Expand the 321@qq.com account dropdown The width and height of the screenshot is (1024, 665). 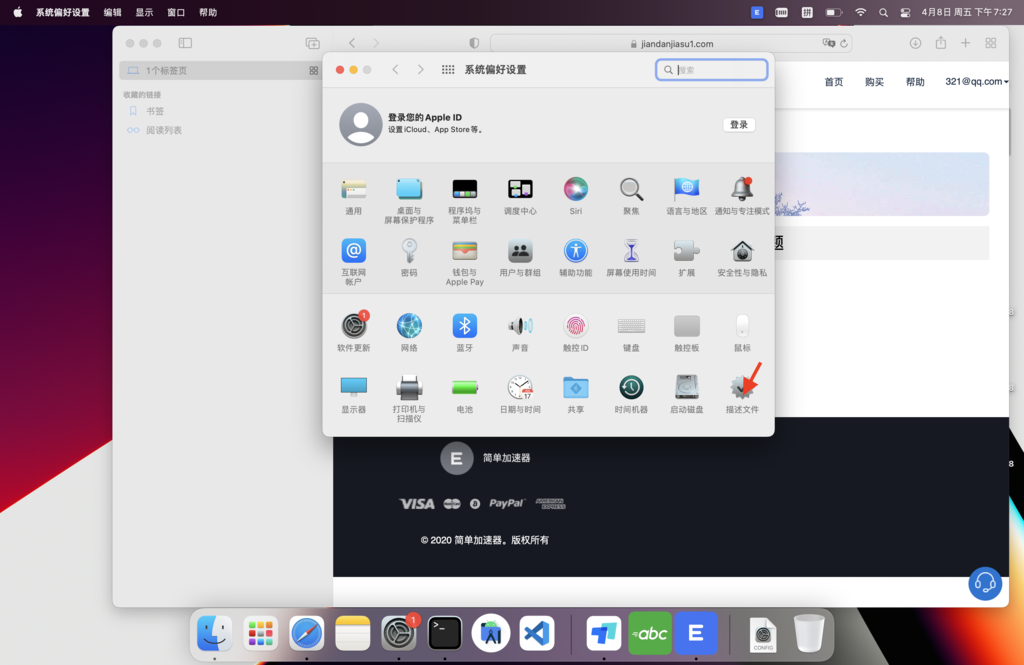[x=976, y=82]
